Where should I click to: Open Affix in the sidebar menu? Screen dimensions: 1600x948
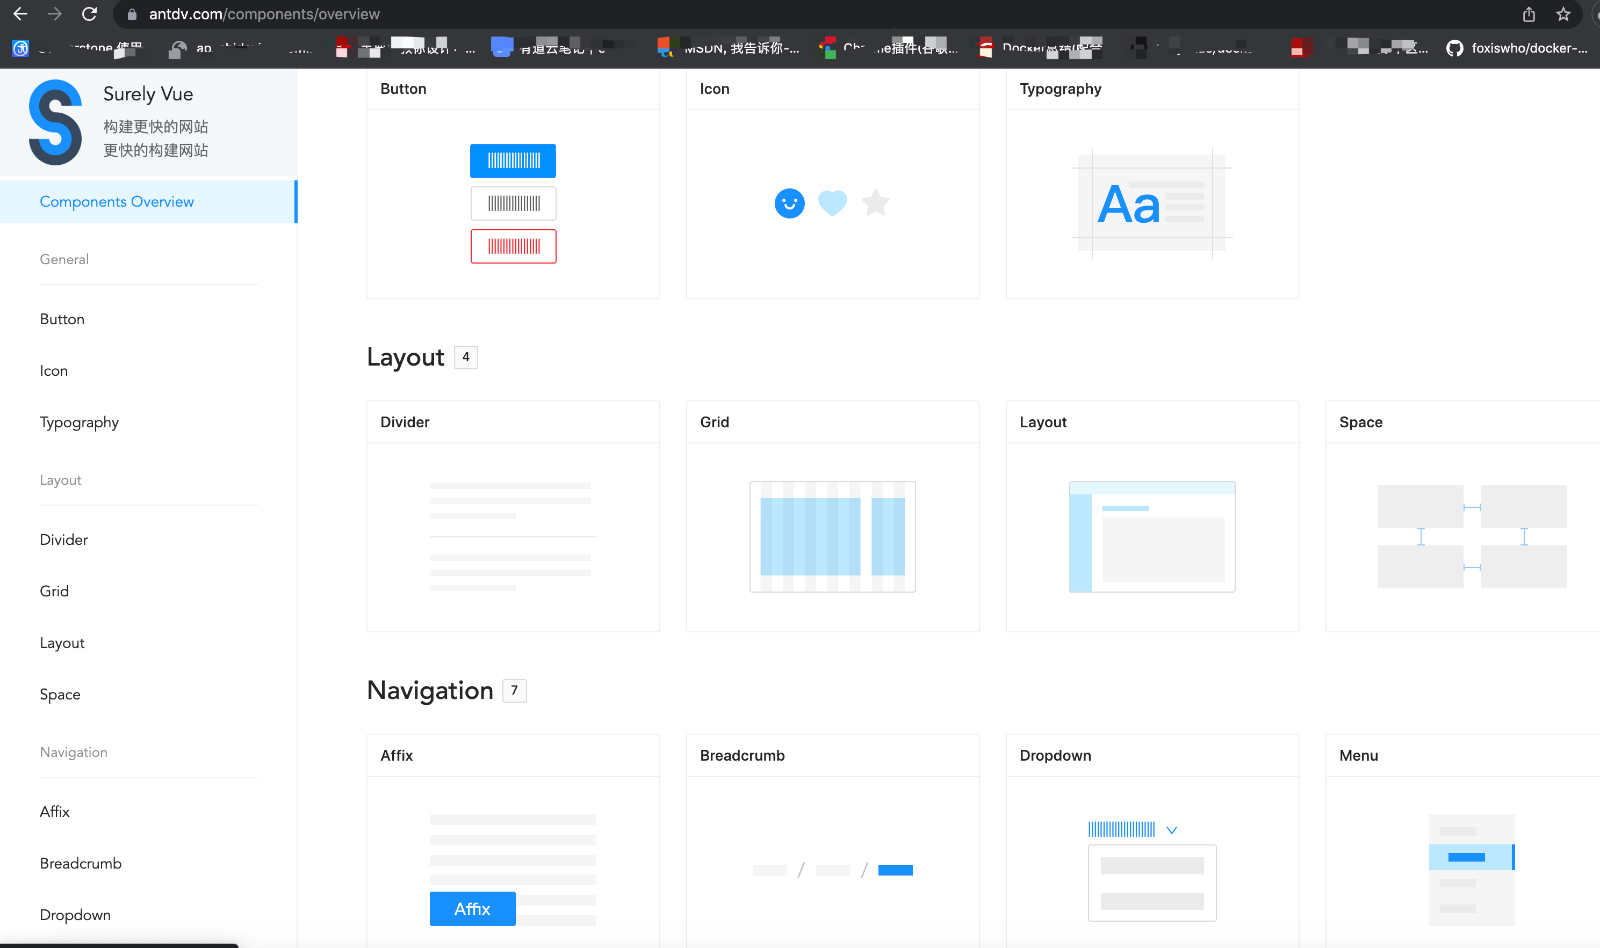[x=55, y=812]
